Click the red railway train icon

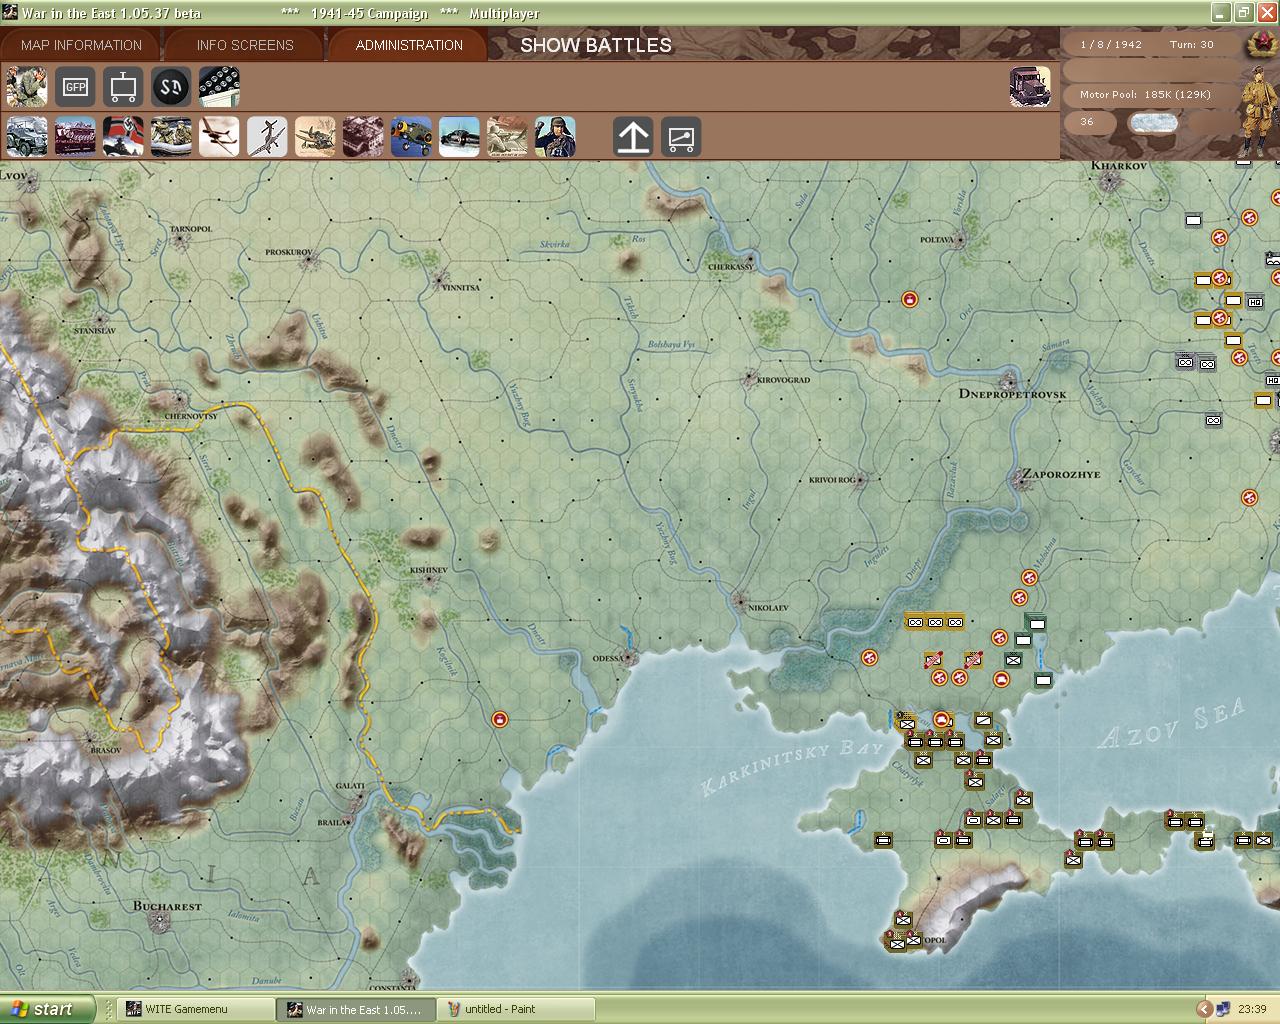[x=75, y=137]
